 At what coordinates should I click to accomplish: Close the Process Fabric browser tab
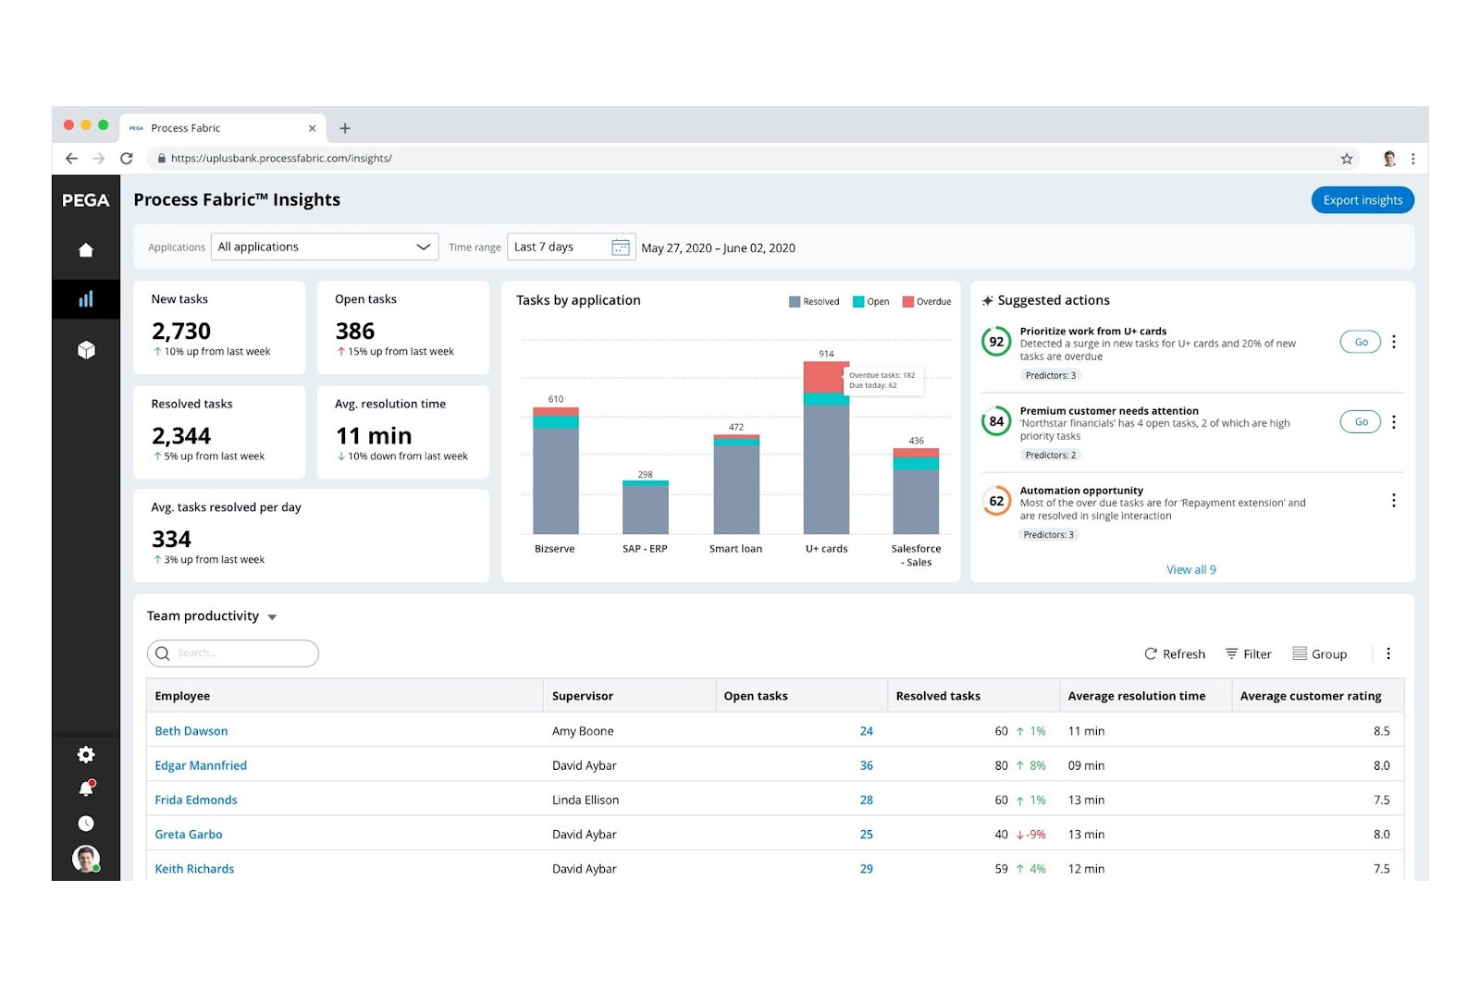tap(312, 128)
